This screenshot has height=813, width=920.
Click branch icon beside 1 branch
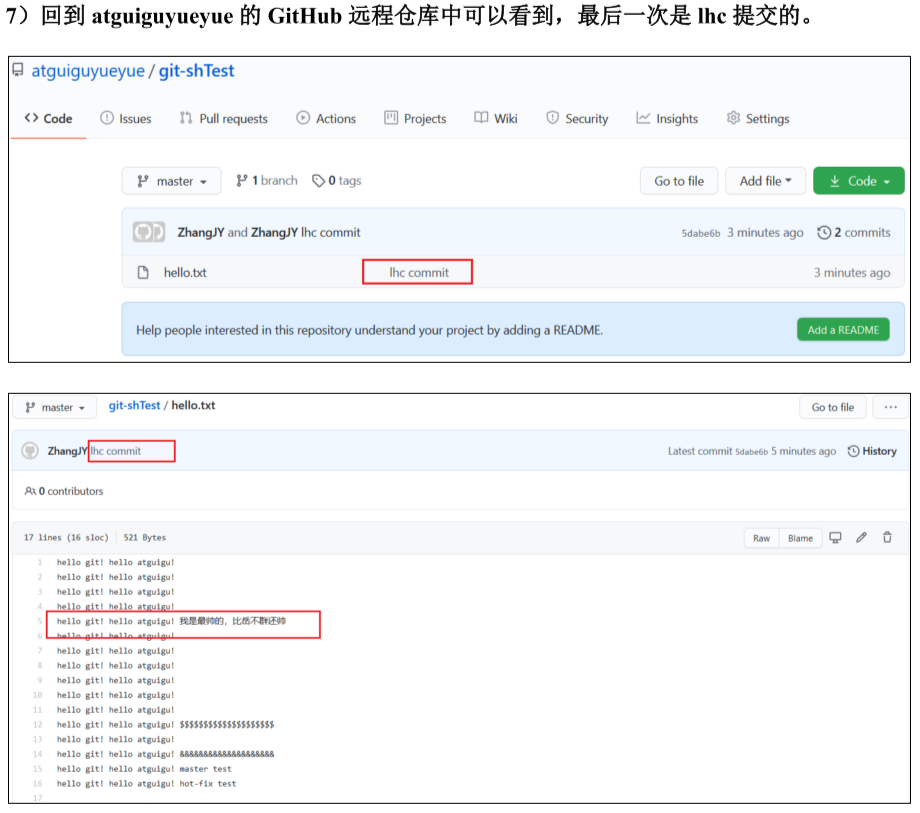(241, 181)
